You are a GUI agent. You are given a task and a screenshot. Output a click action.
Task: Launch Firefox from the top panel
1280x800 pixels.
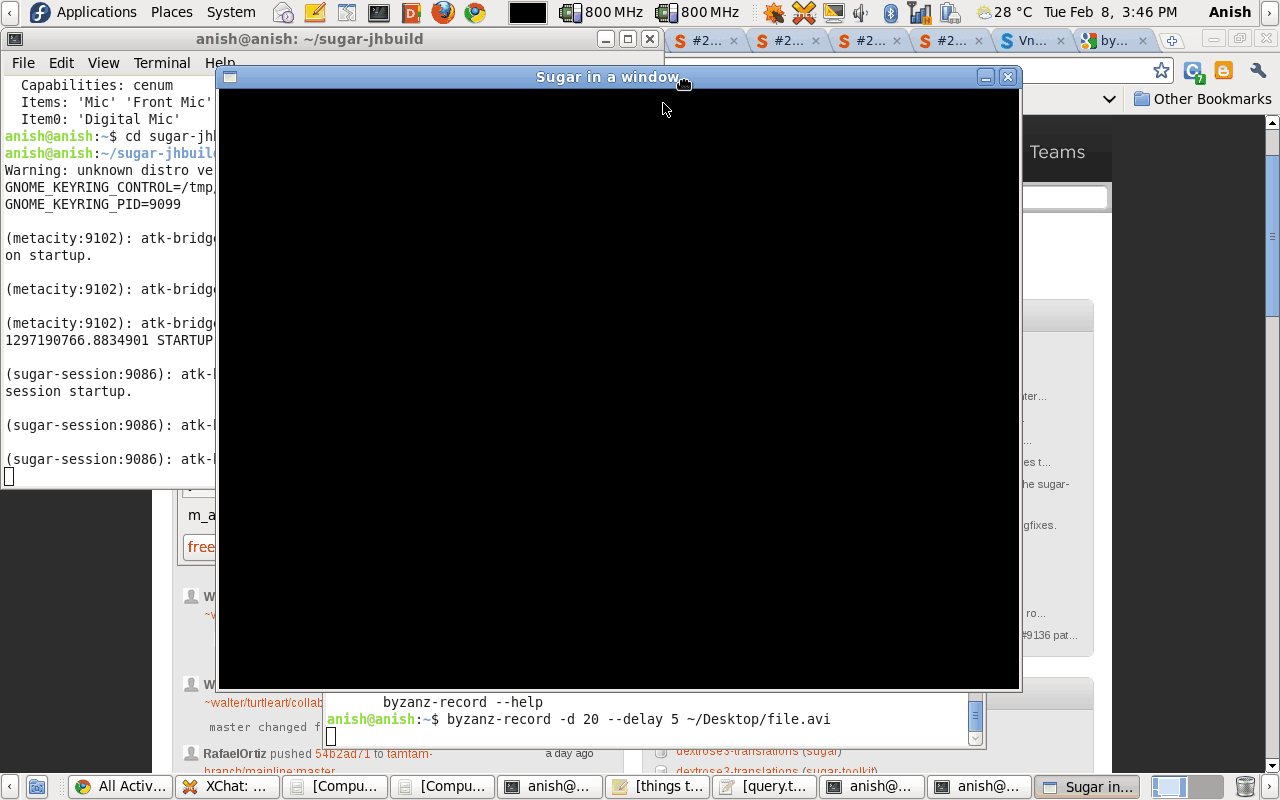click(443, 13)
